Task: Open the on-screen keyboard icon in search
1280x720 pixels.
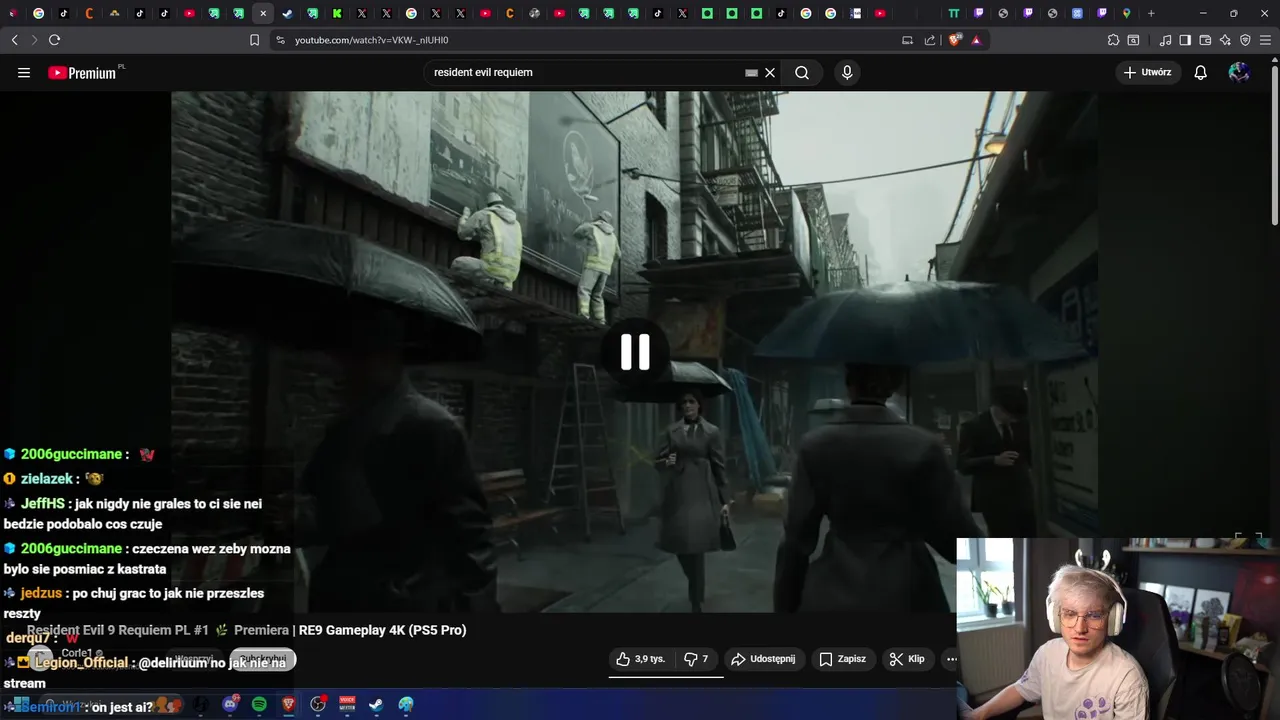Action: [751, 72]
